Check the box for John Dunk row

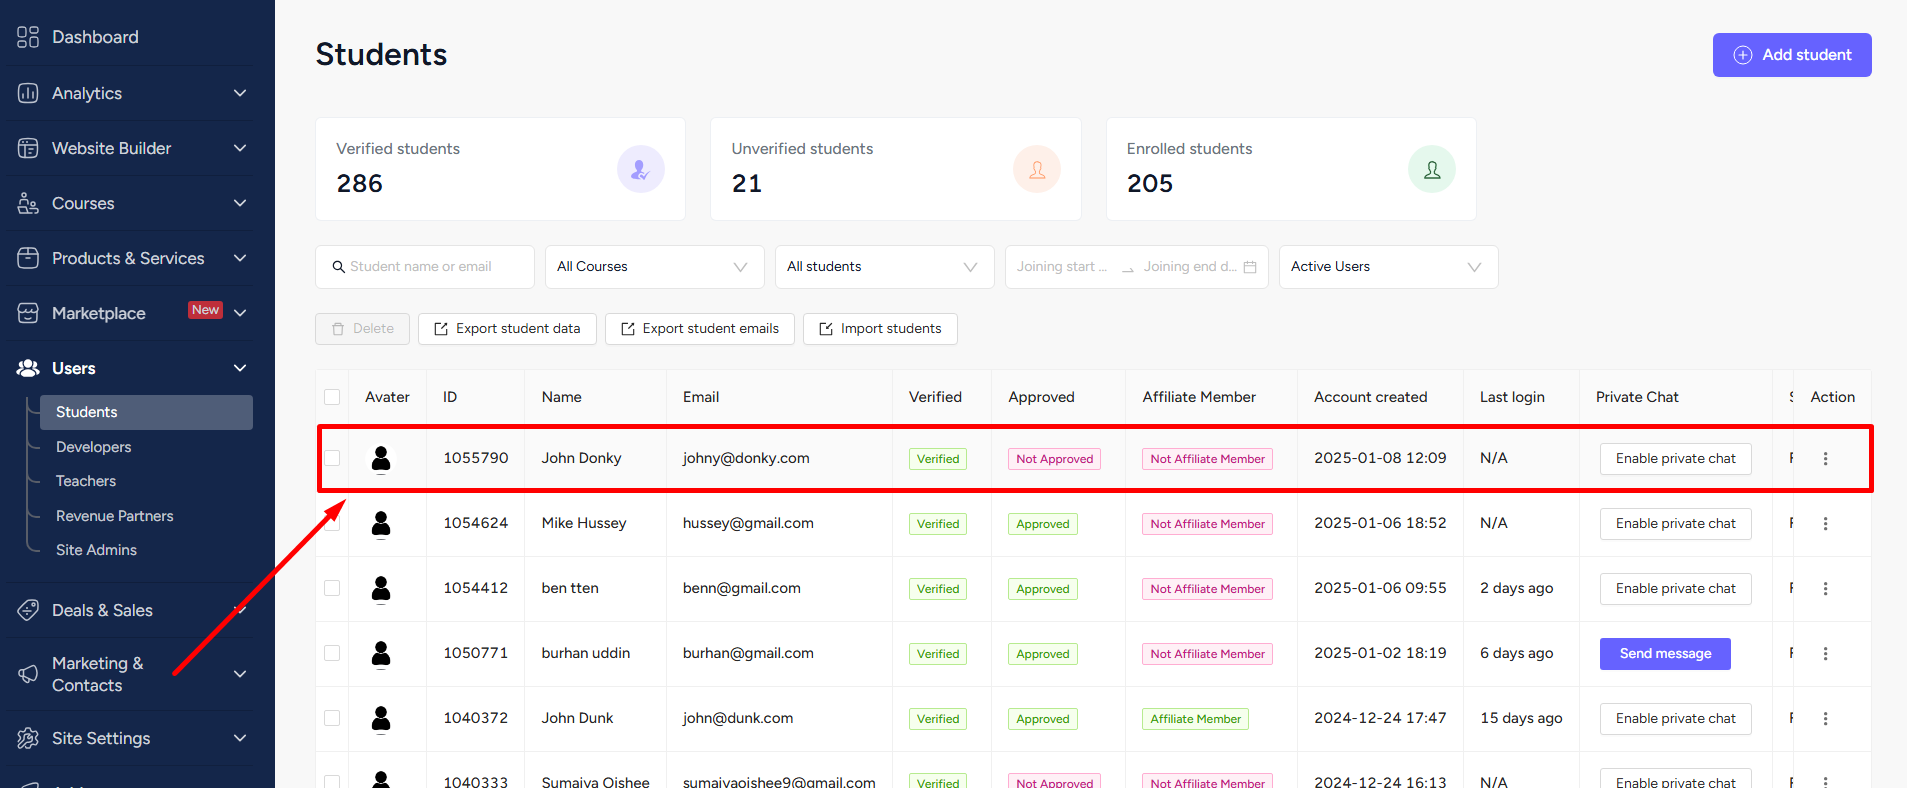tap(332, 718)
